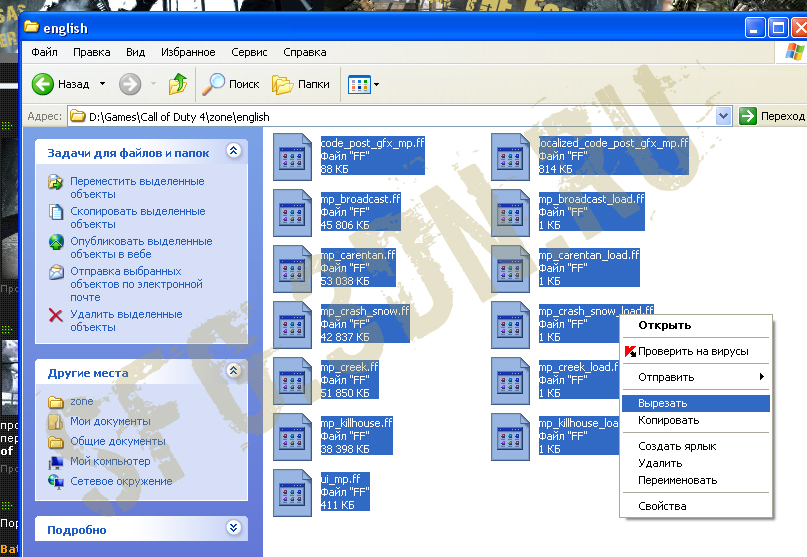Choose Properties (Свойства) in context menu
This screenshot has width=807, height=557.
click(662, 506)
